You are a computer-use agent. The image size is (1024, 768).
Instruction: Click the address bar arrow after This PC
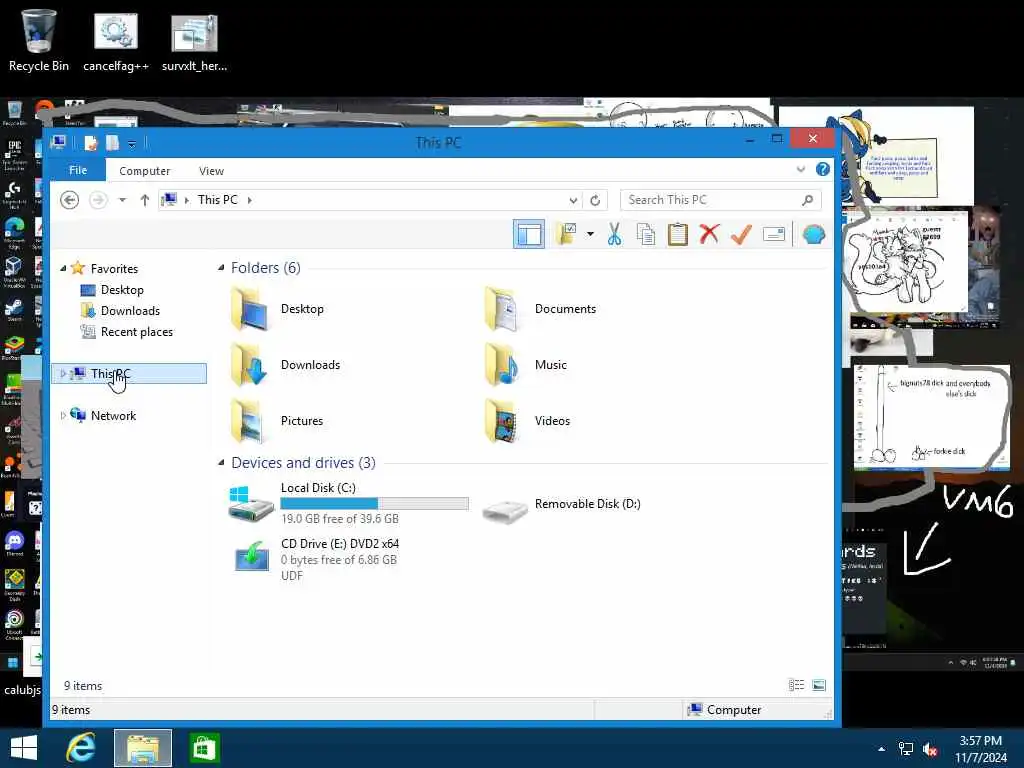[249, 200]
